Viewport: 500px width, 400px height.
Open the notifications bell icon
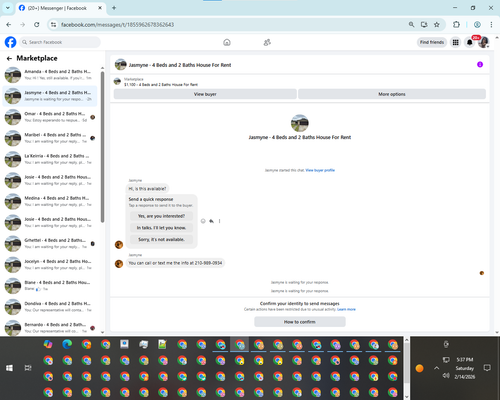(469, 42)
